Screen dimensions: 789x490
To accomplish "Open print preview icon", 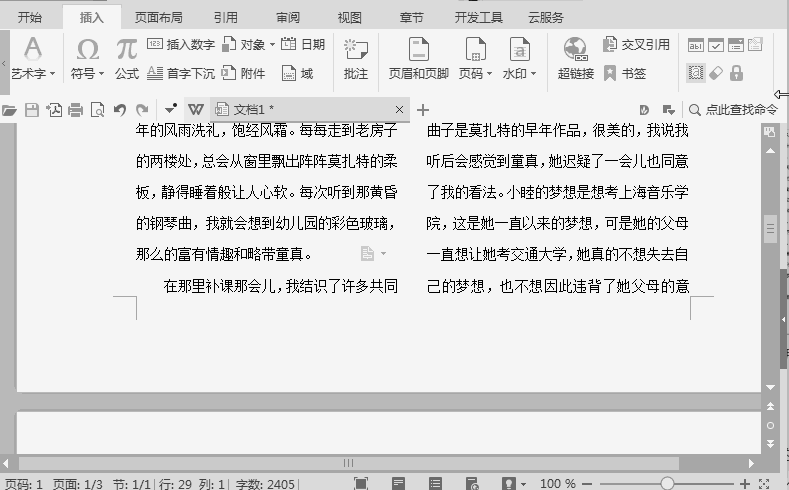I will pyautogui.click(x=97, y=110).
